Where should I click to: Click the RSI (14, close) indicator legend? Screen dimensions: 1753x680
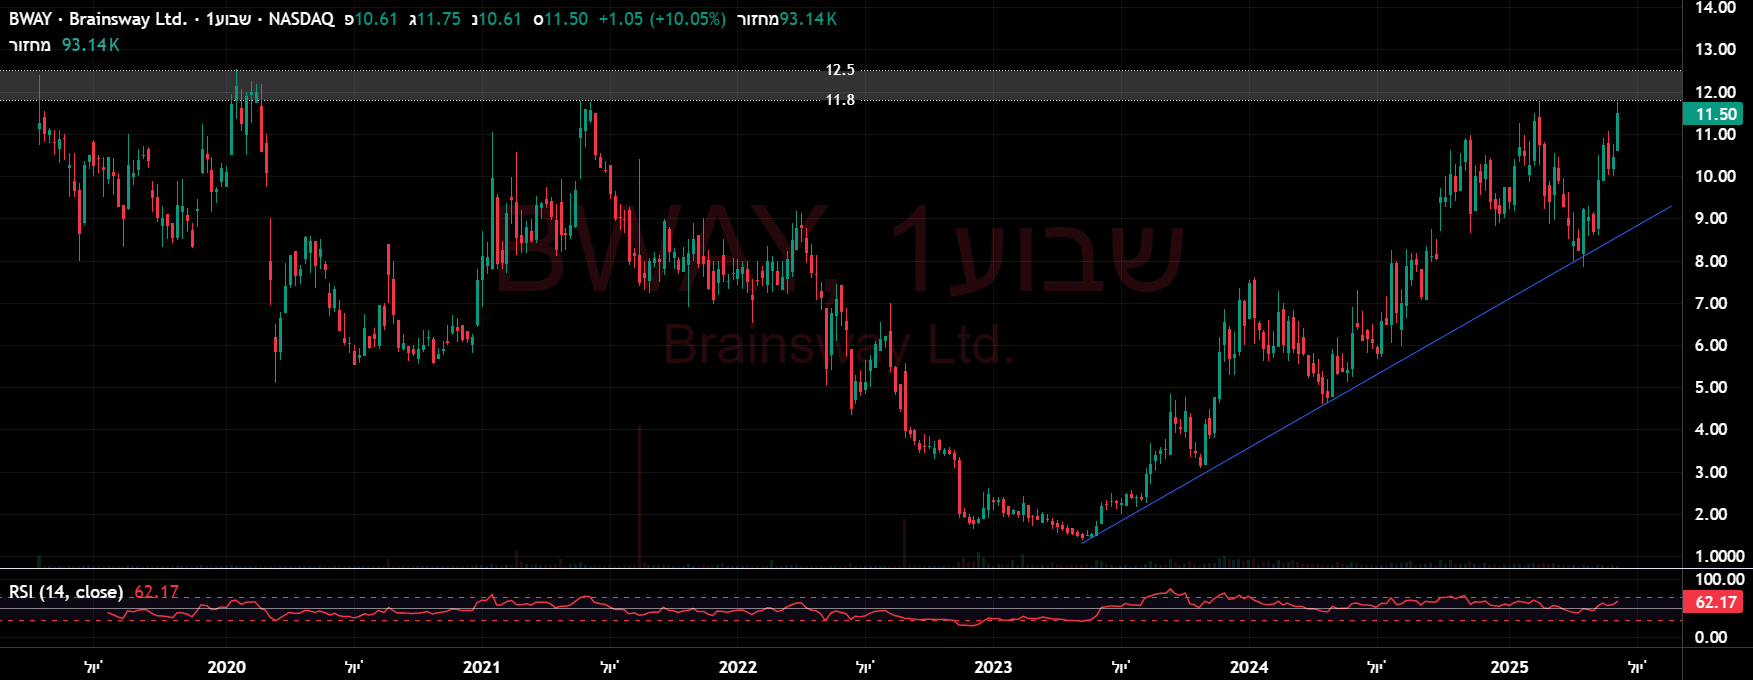[x=66, y=592]
